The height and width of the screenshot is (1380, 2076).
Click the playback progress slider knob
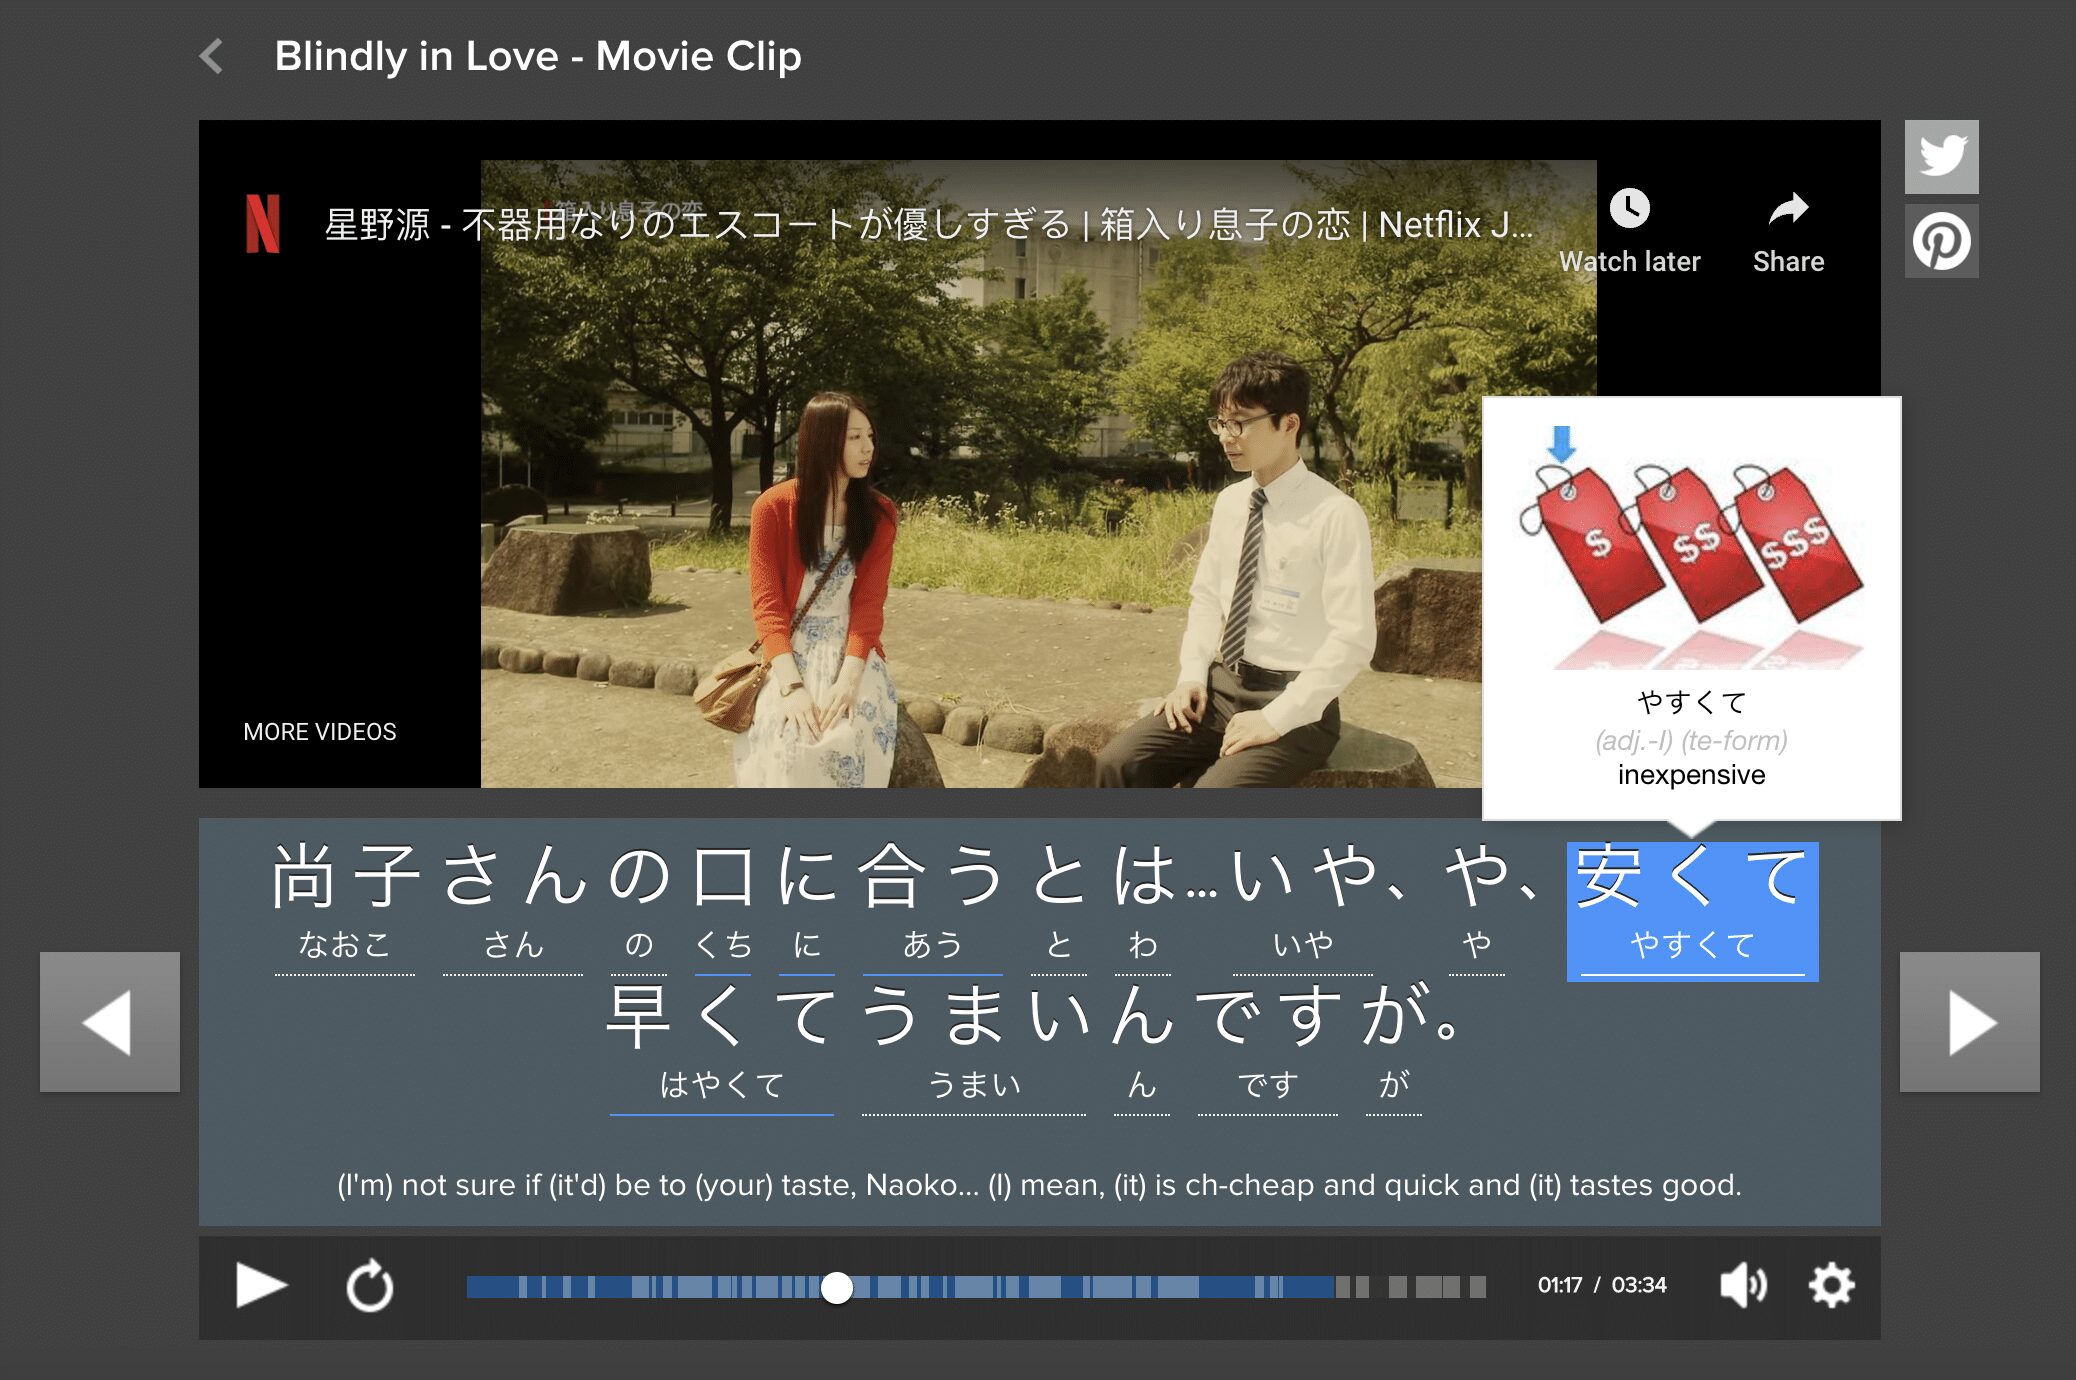(x=837, y=1287)
